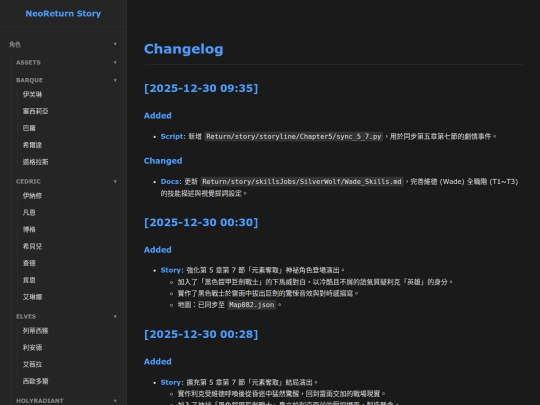Image resolution: width=540 pixels, height=405 pixels.
Task: Click the Story label under 00:28
Action: point(171,382)
